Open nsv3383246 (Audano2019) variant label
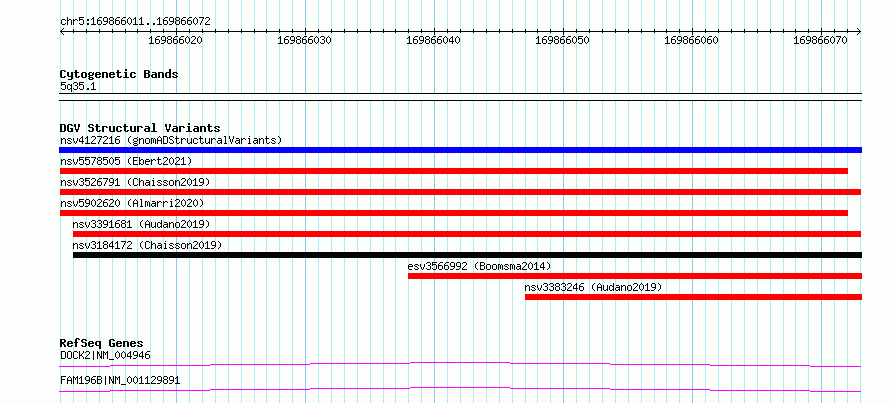The image size is (890, 403). [593, 287]
